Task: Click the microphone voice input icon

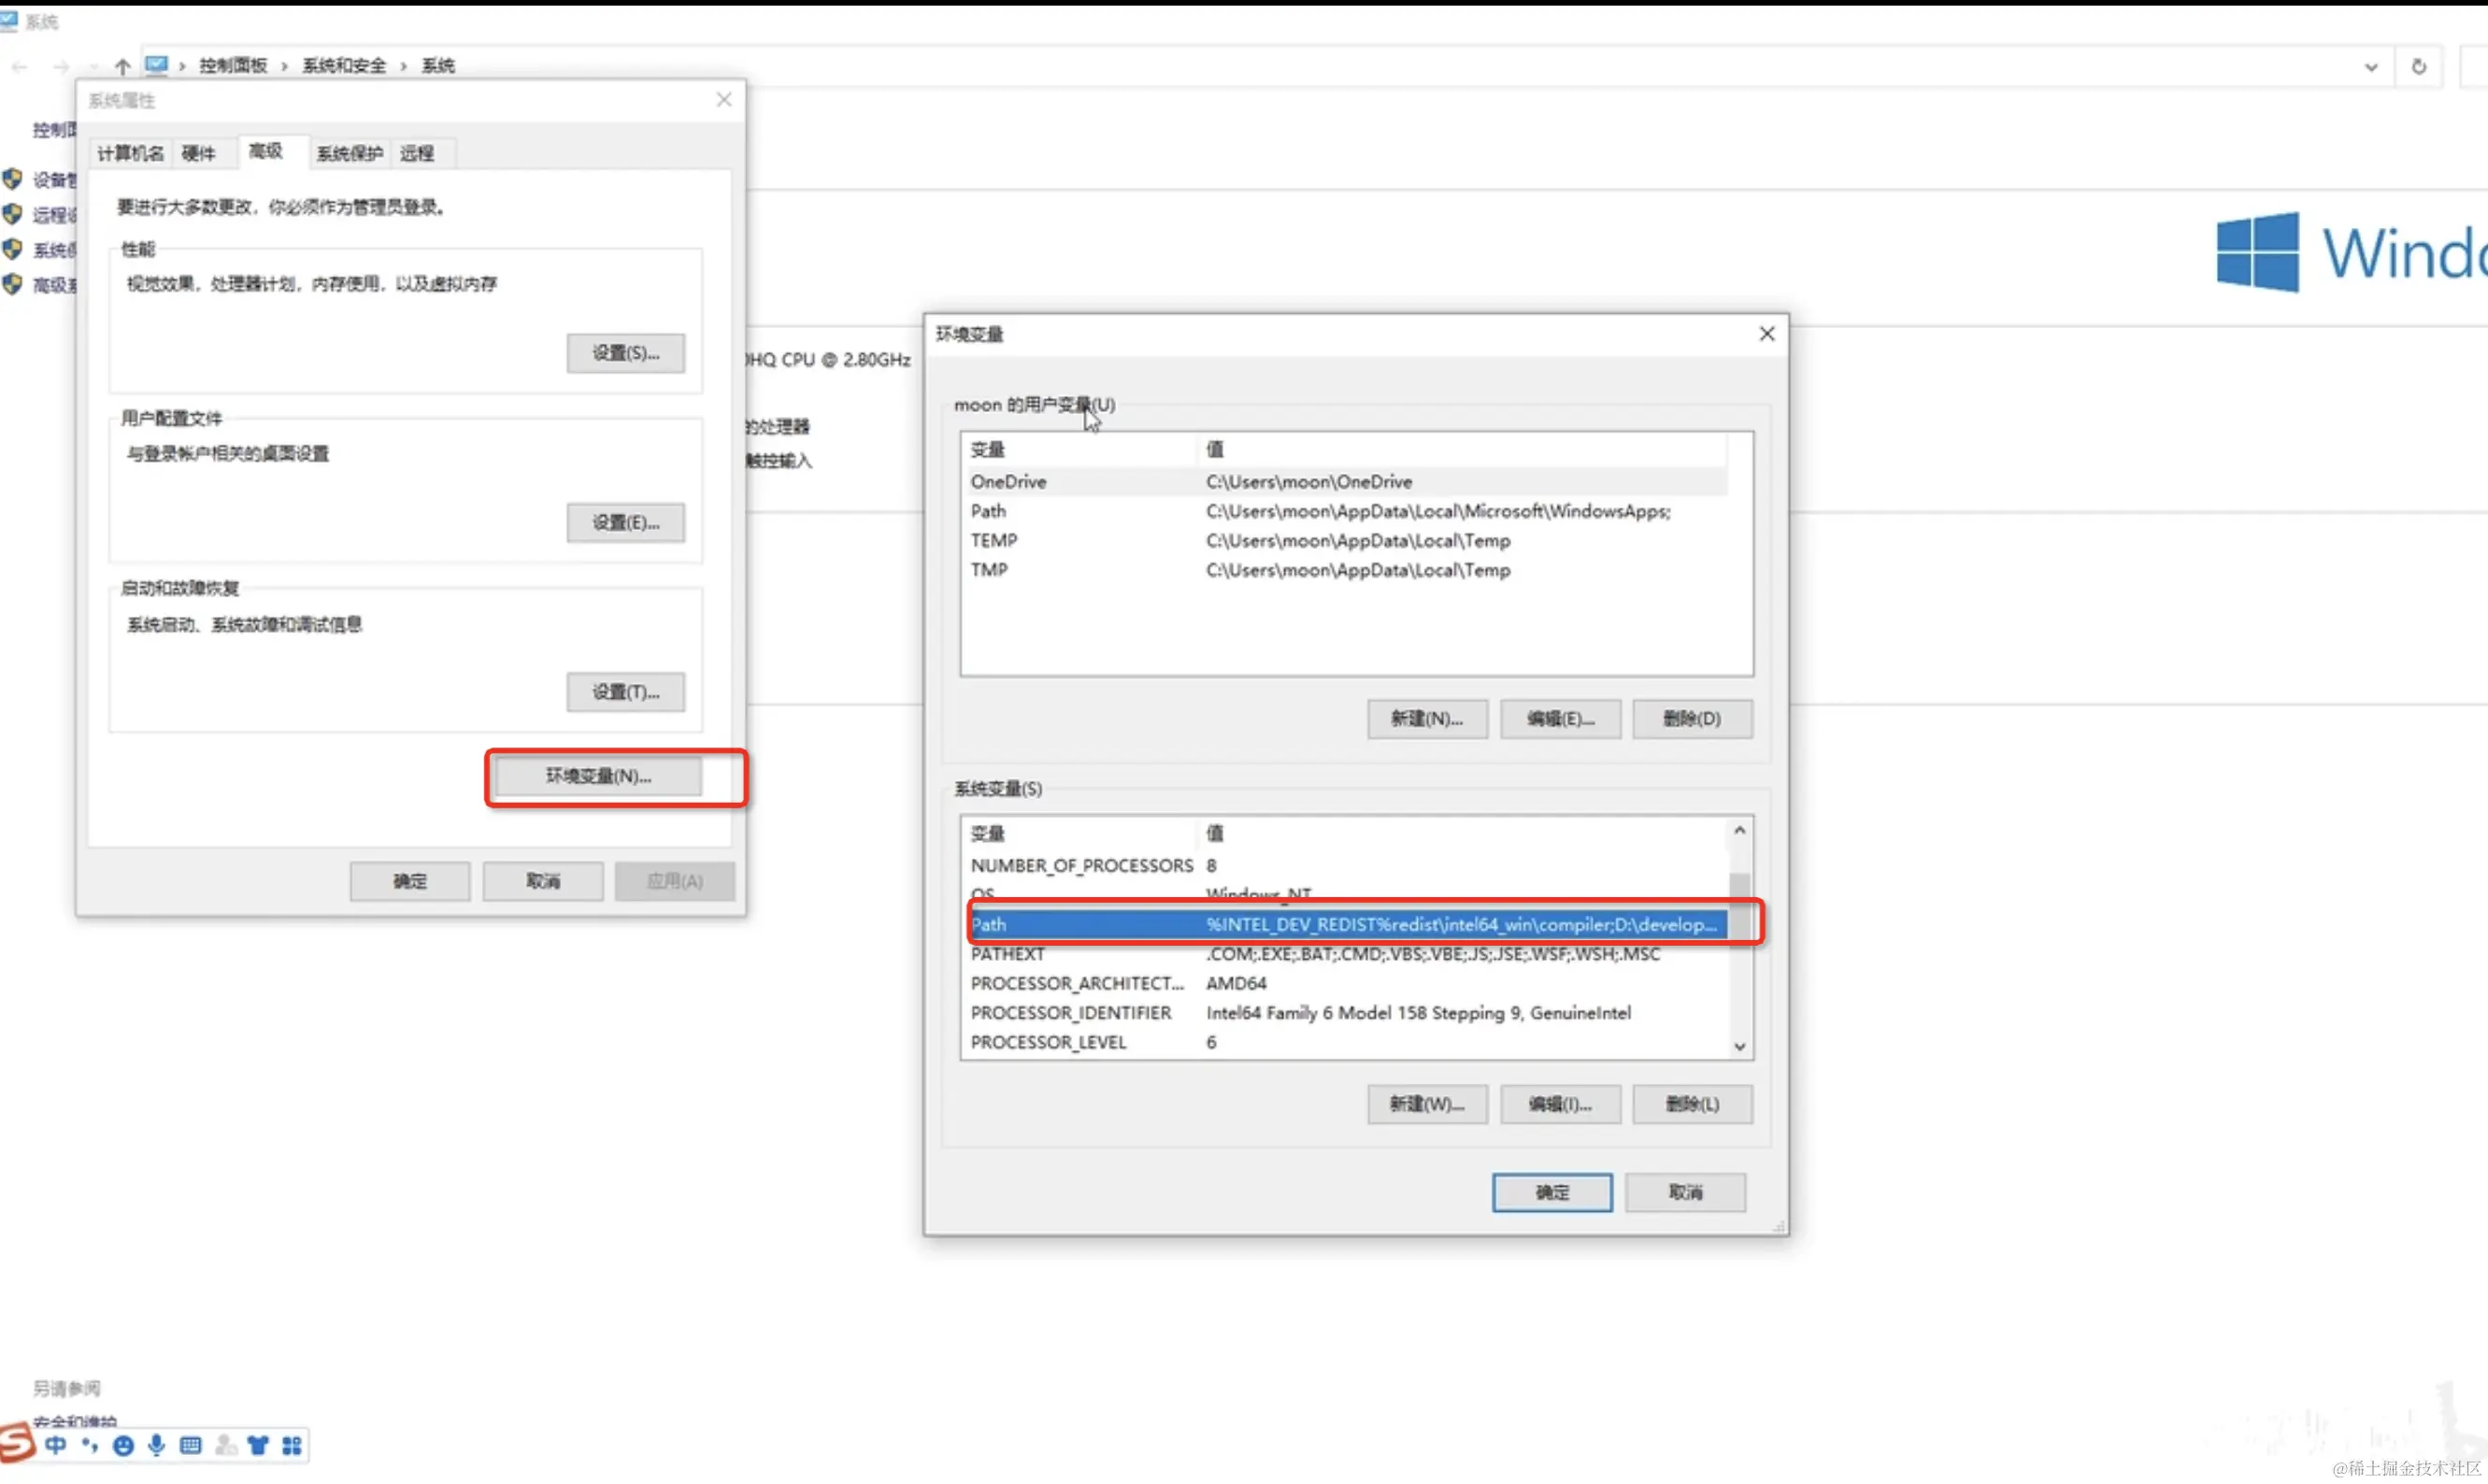Action: 157,1445
